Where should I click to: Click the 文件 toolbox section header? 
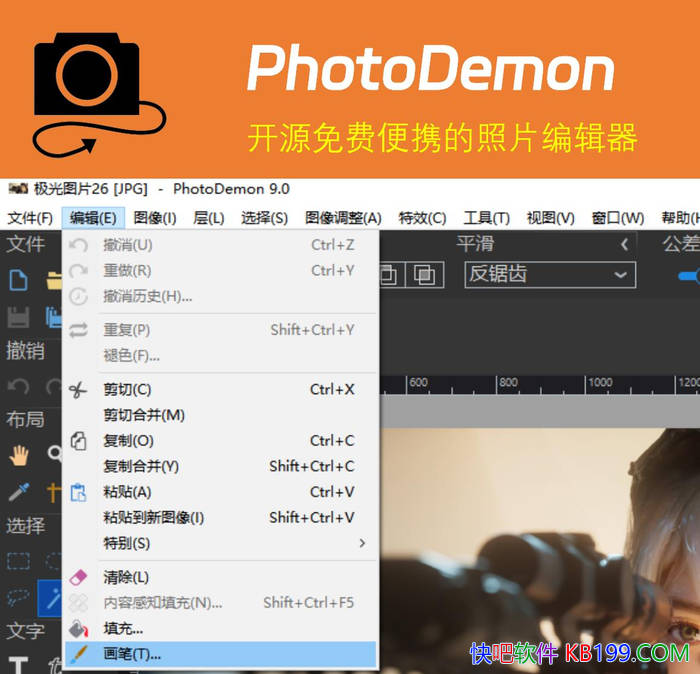pos(25,244)
